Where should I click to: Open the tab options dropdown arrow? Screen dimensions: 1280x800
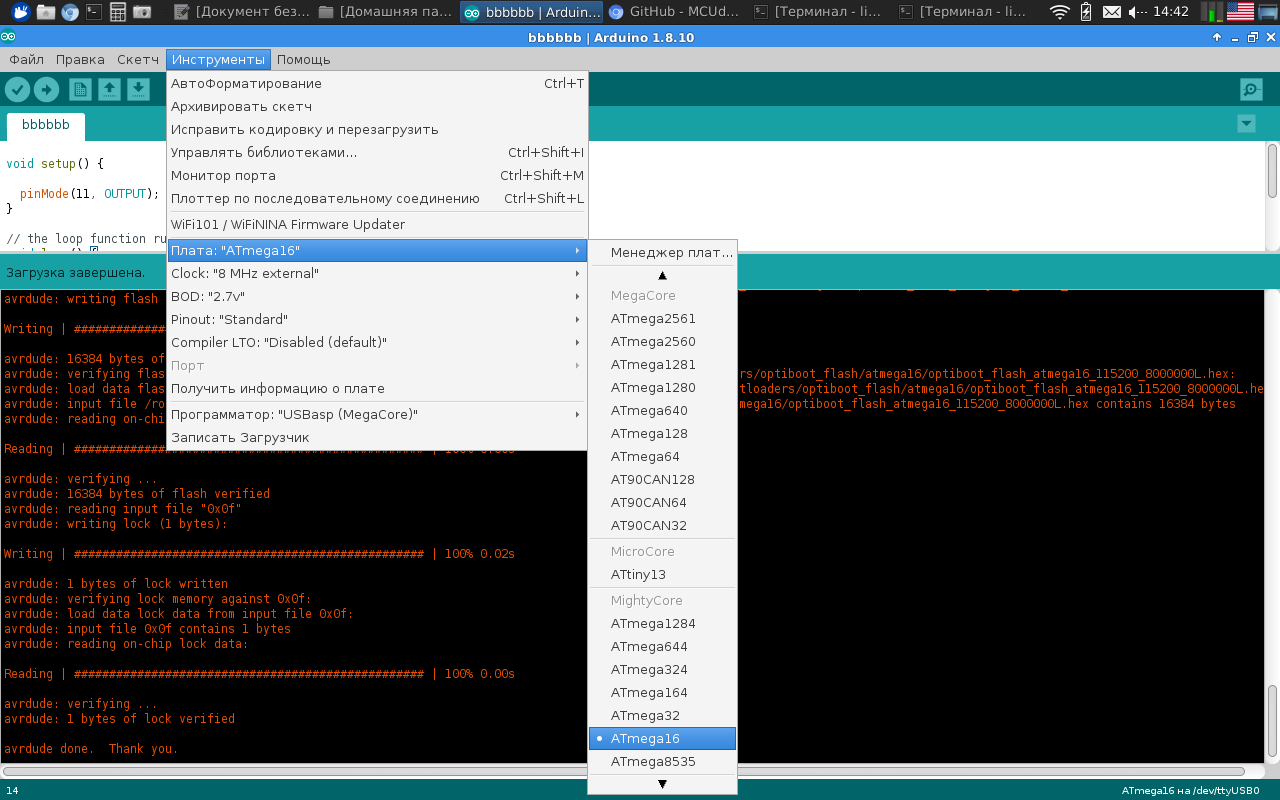(1246, 124)
